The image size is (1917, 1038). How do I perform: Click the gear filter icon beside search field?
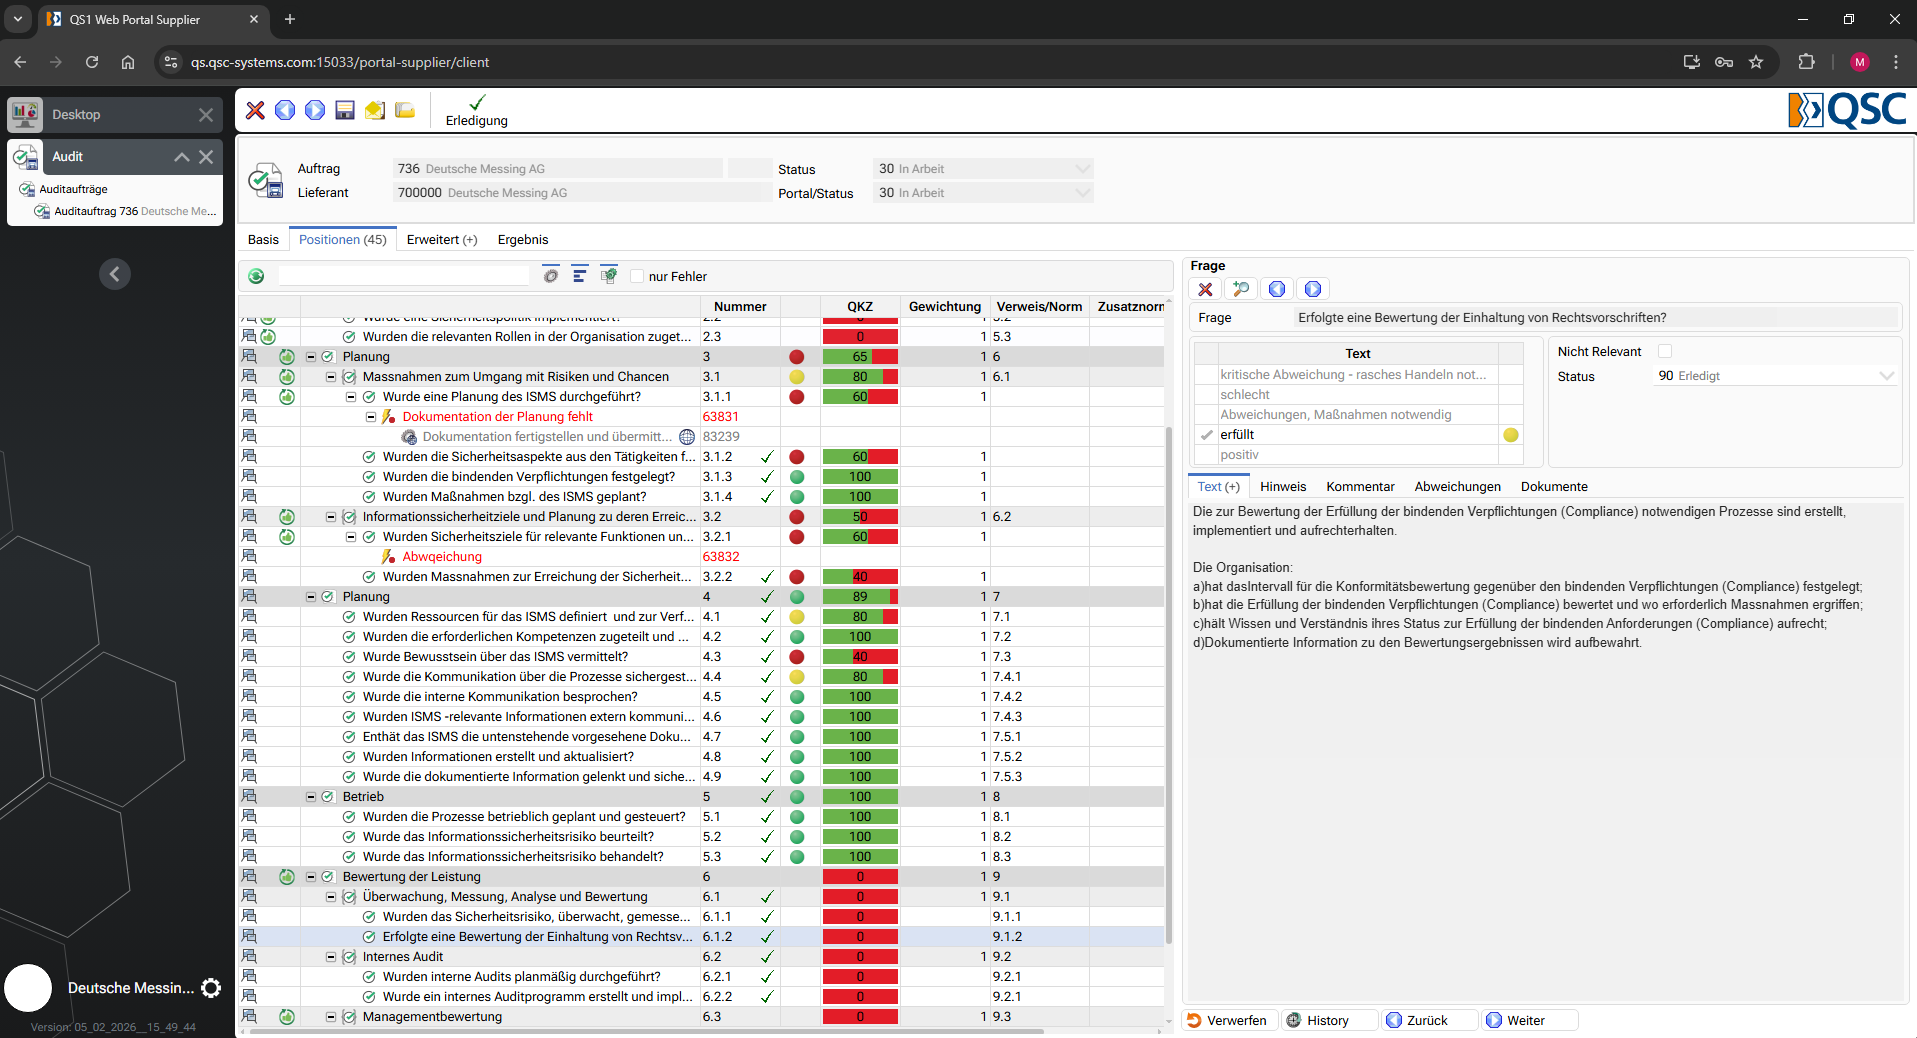[x=551, y=276]
